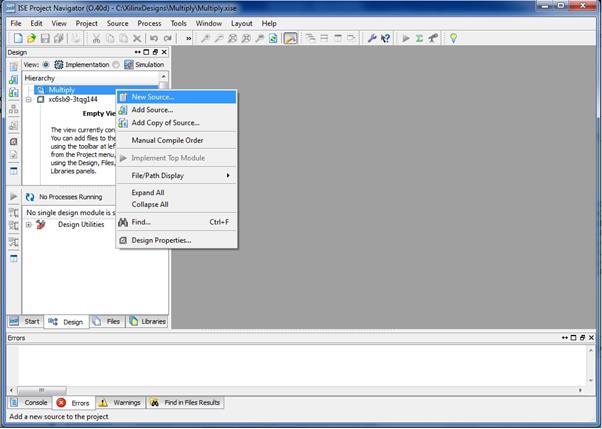Click the green Sigma toolbar icon
Image resolution: width=602 pixels, height=429 pixels.
[x=419, y=38]
